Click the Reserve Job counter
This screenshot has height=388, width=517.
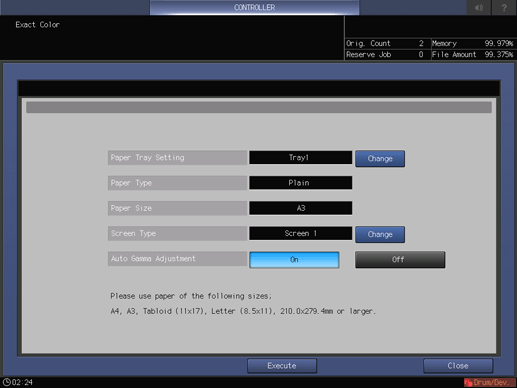point(385,55)
